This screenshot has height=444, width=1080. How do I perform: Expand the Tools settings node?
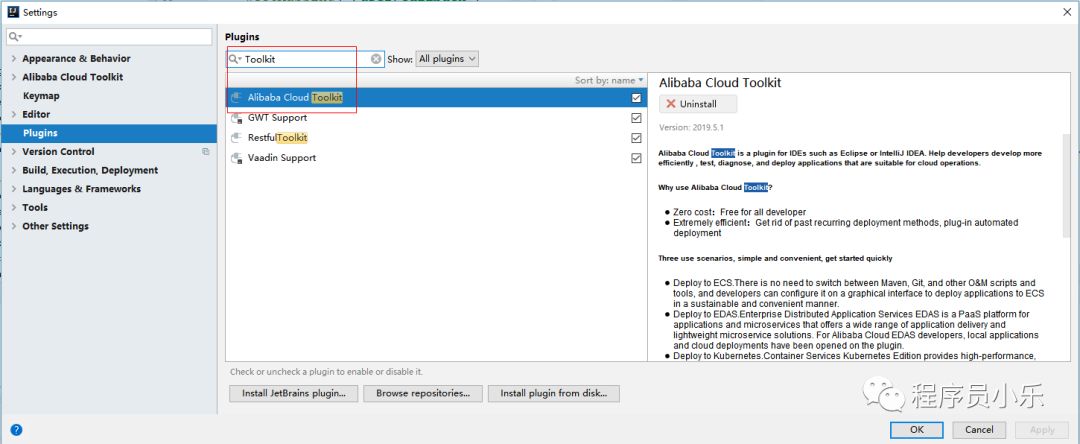pos(14,207)
